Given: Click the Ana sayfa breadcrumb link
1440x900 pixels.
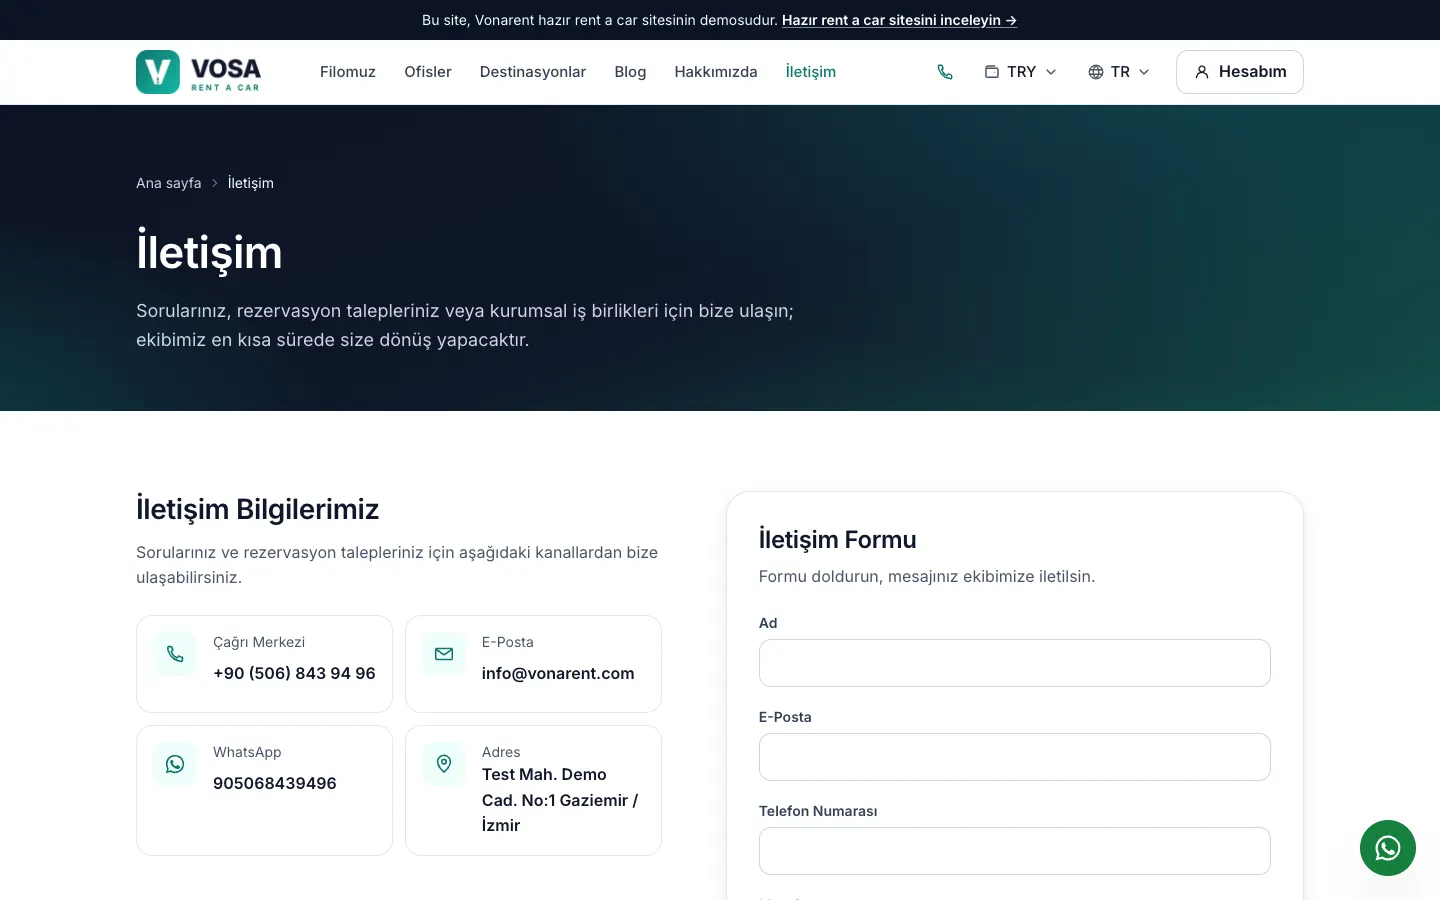Looking at the screenshot, I should (169, 183).
